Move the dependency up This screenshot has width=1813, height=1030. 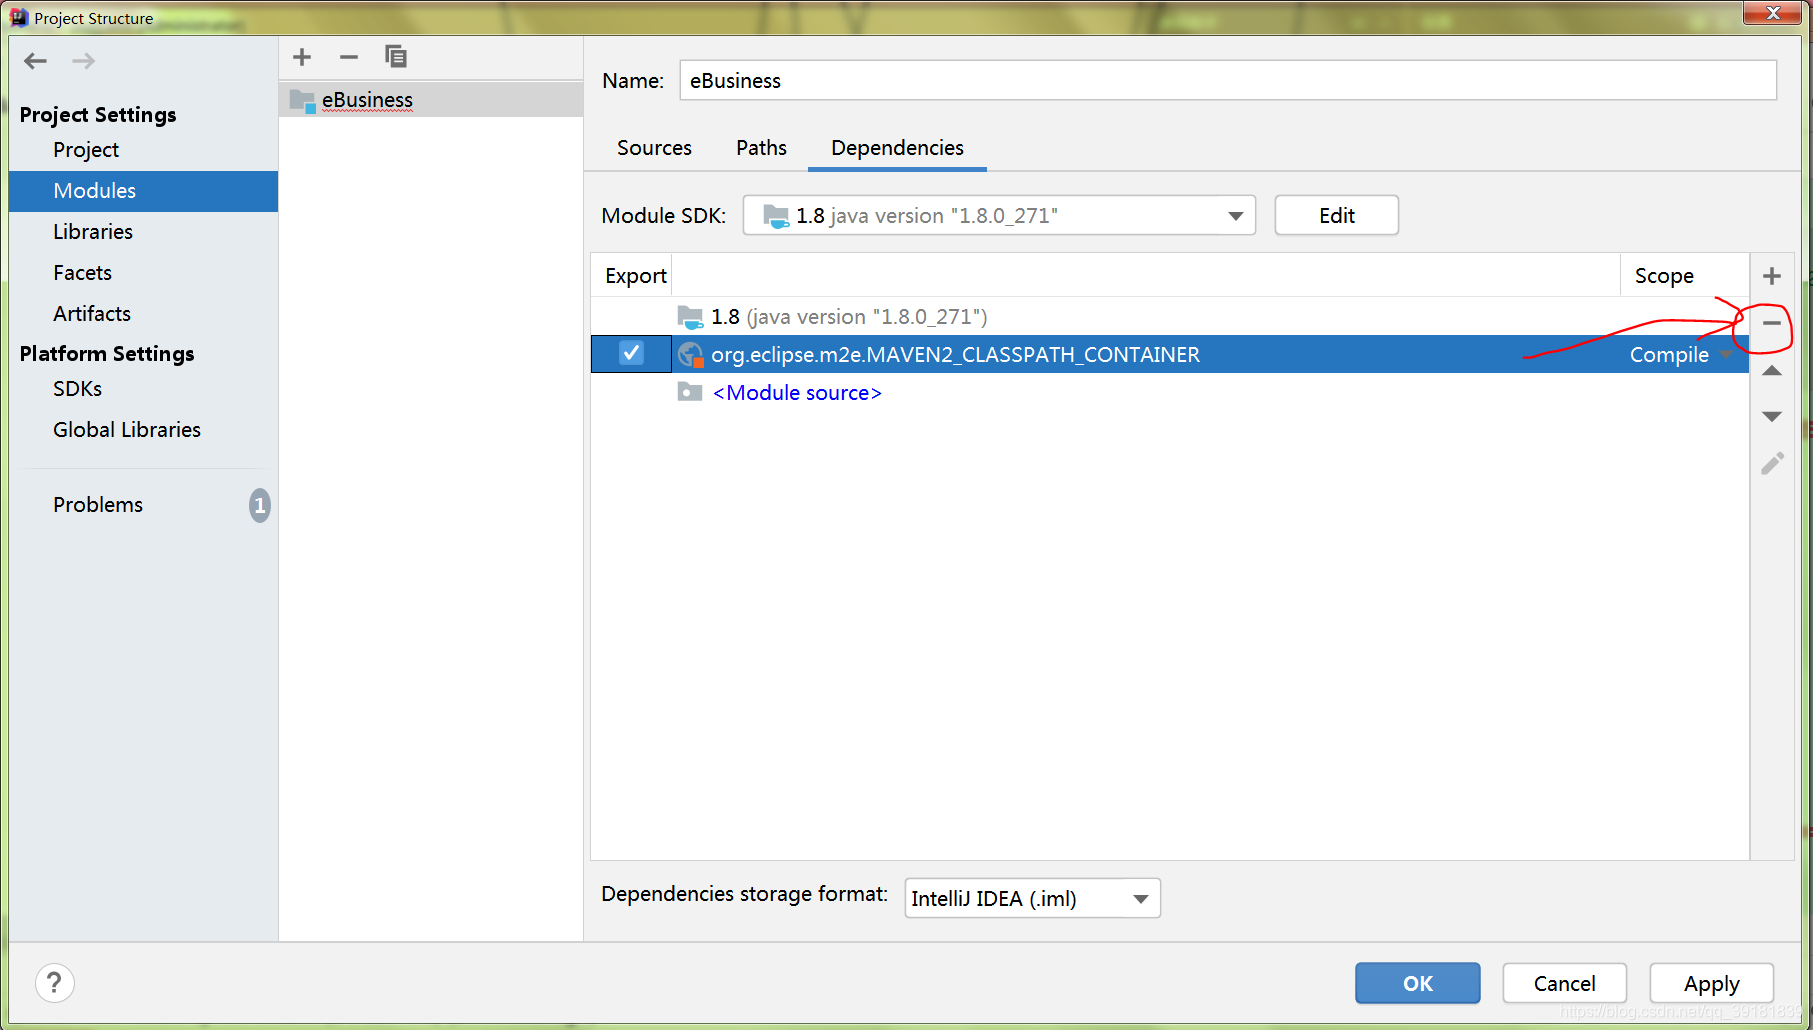pos(1772,371)
